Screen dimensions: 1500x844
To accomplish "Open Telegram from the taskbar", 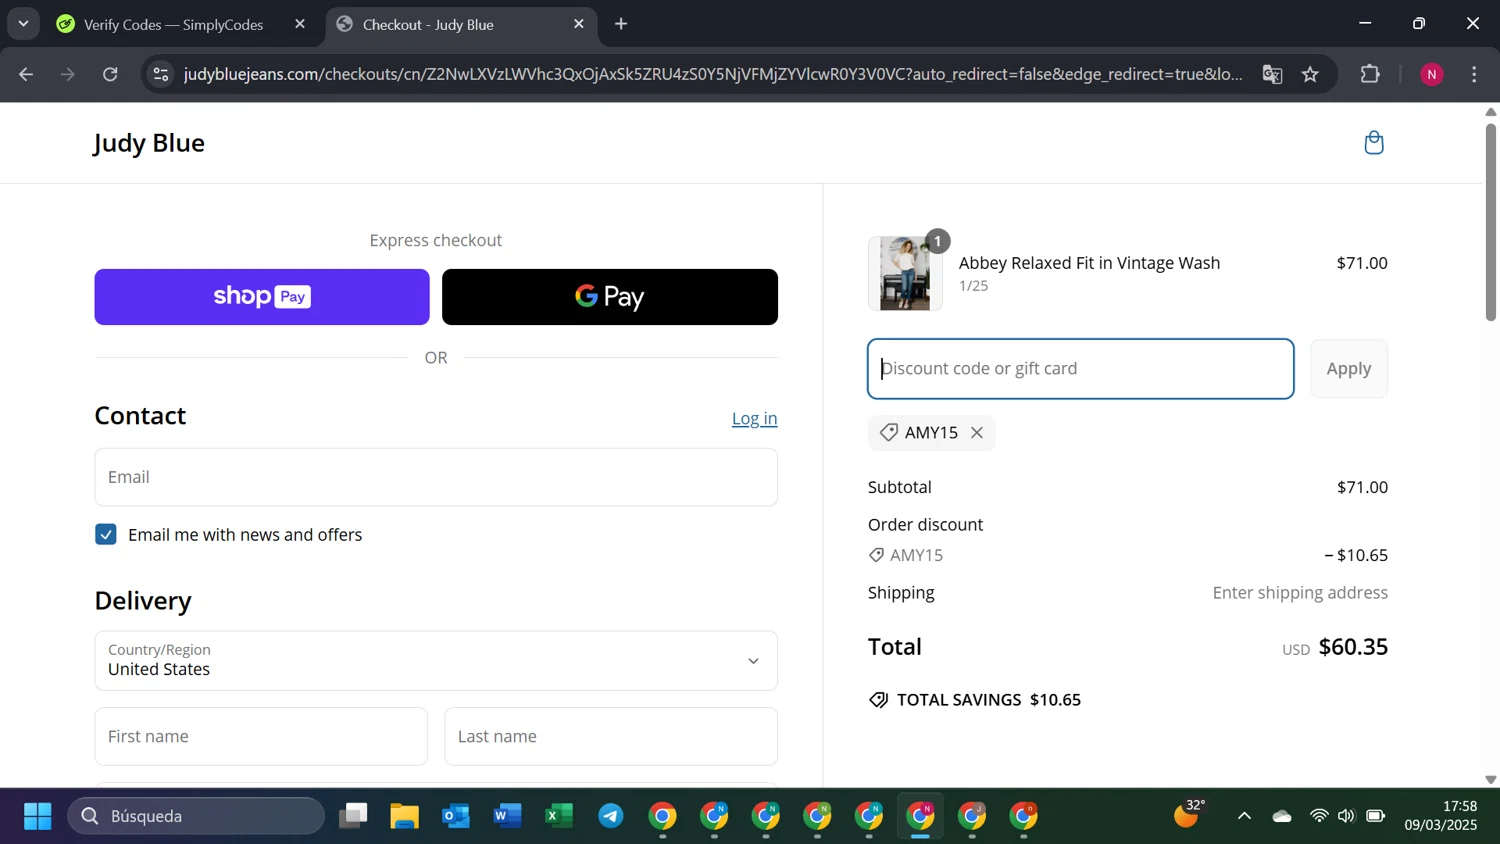I will (611, 817).
